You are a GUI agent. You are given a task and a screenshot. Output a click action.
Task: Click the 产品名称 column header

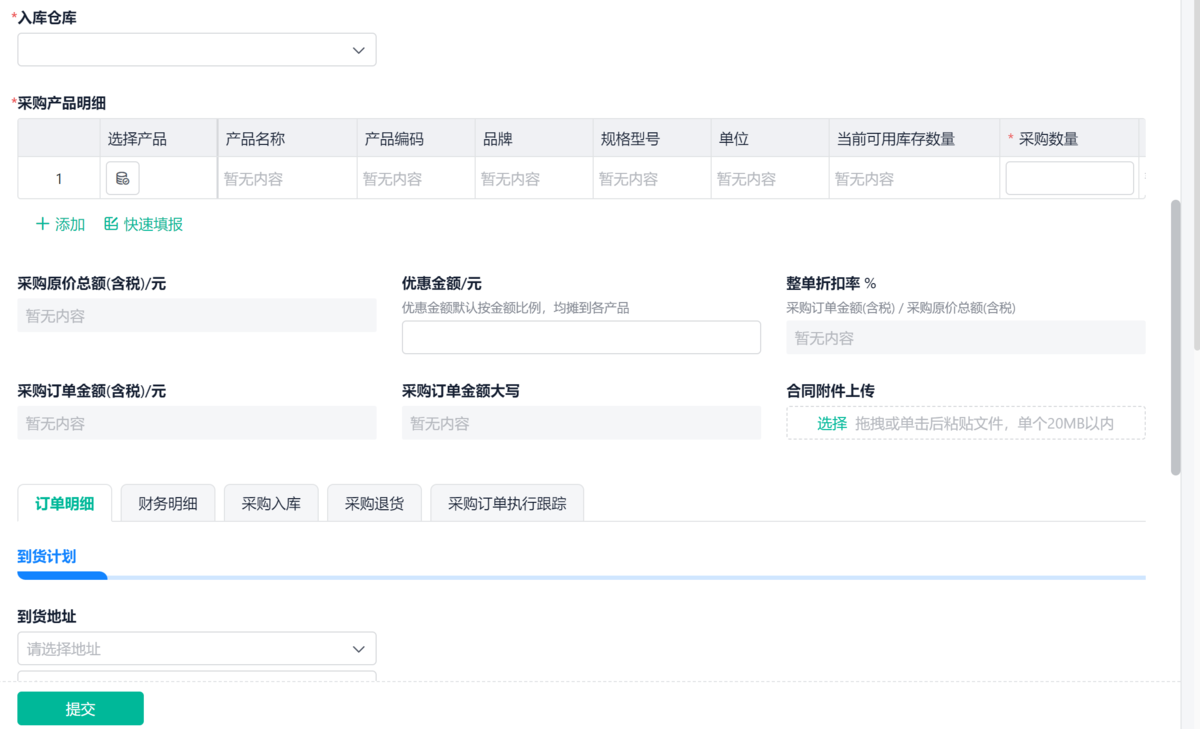(x=256, y=139)
